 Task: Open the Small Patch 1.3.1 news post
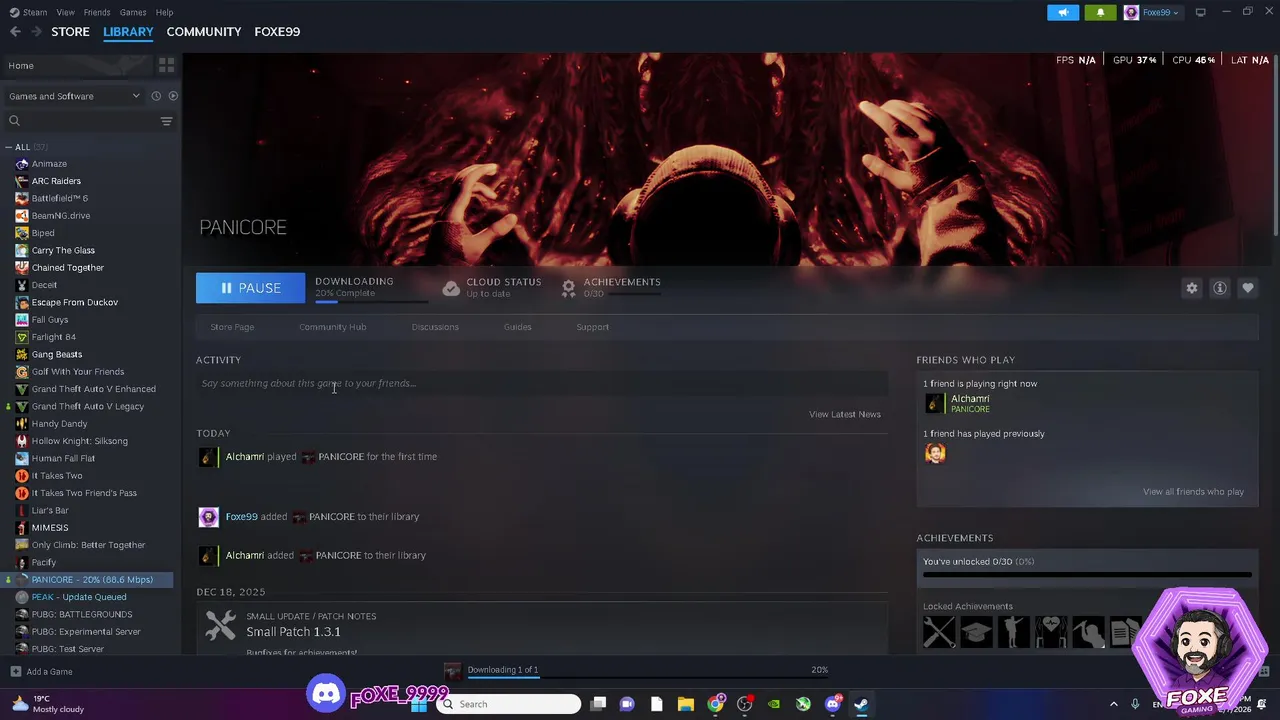click(293, 632)
